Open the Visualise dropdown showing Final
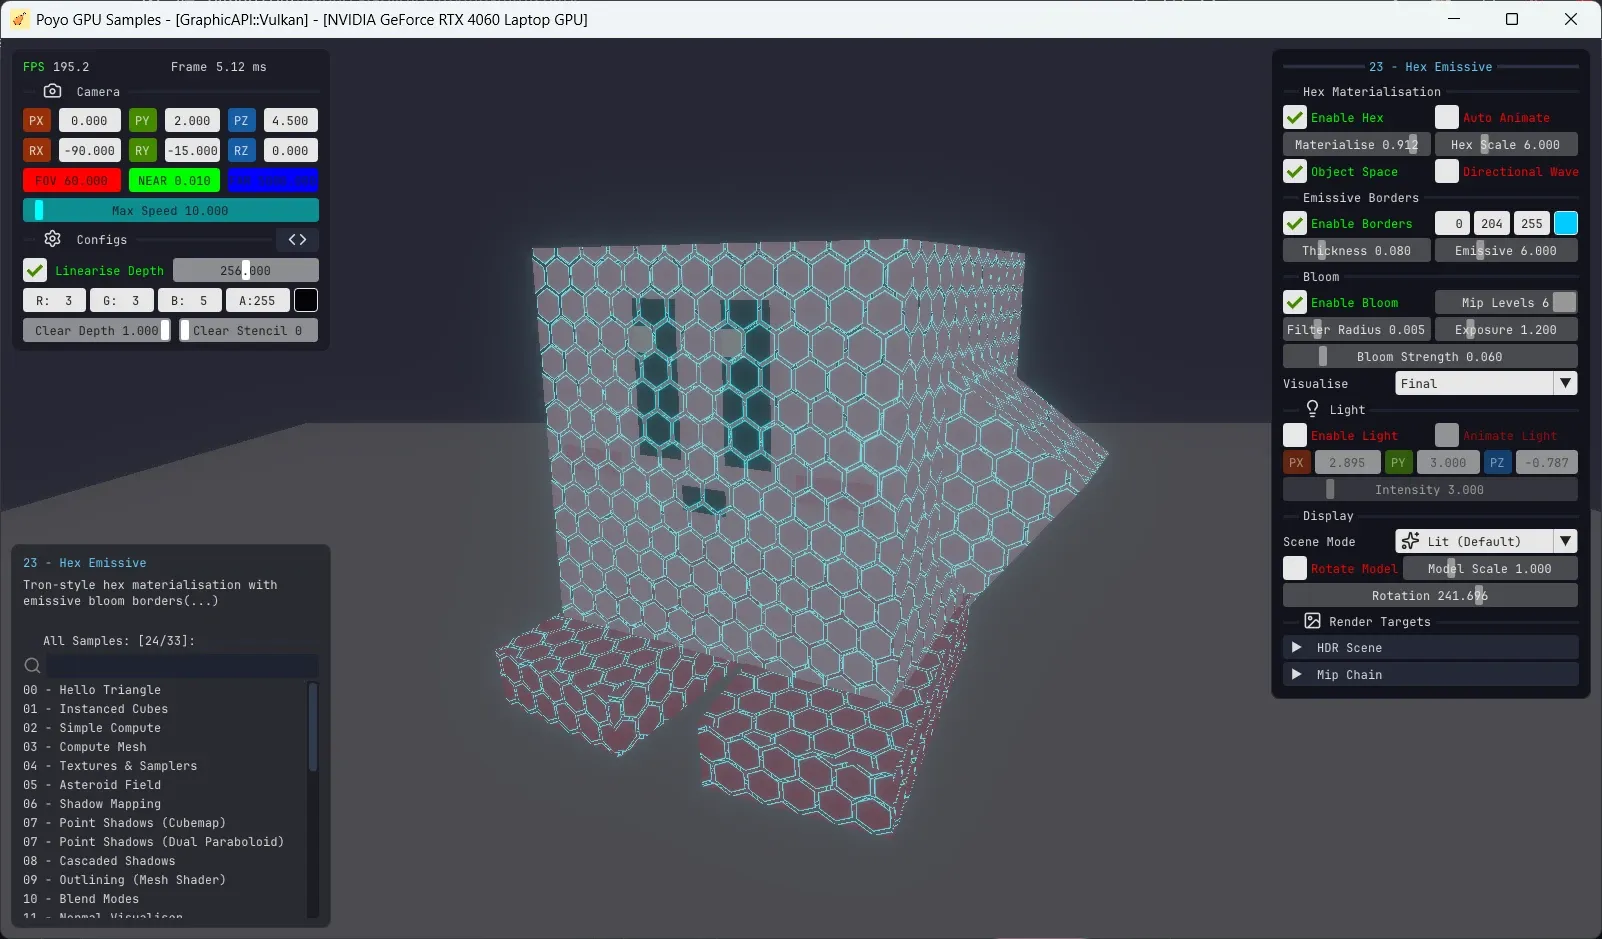 pyautogui.click(x=1484, y=383)
